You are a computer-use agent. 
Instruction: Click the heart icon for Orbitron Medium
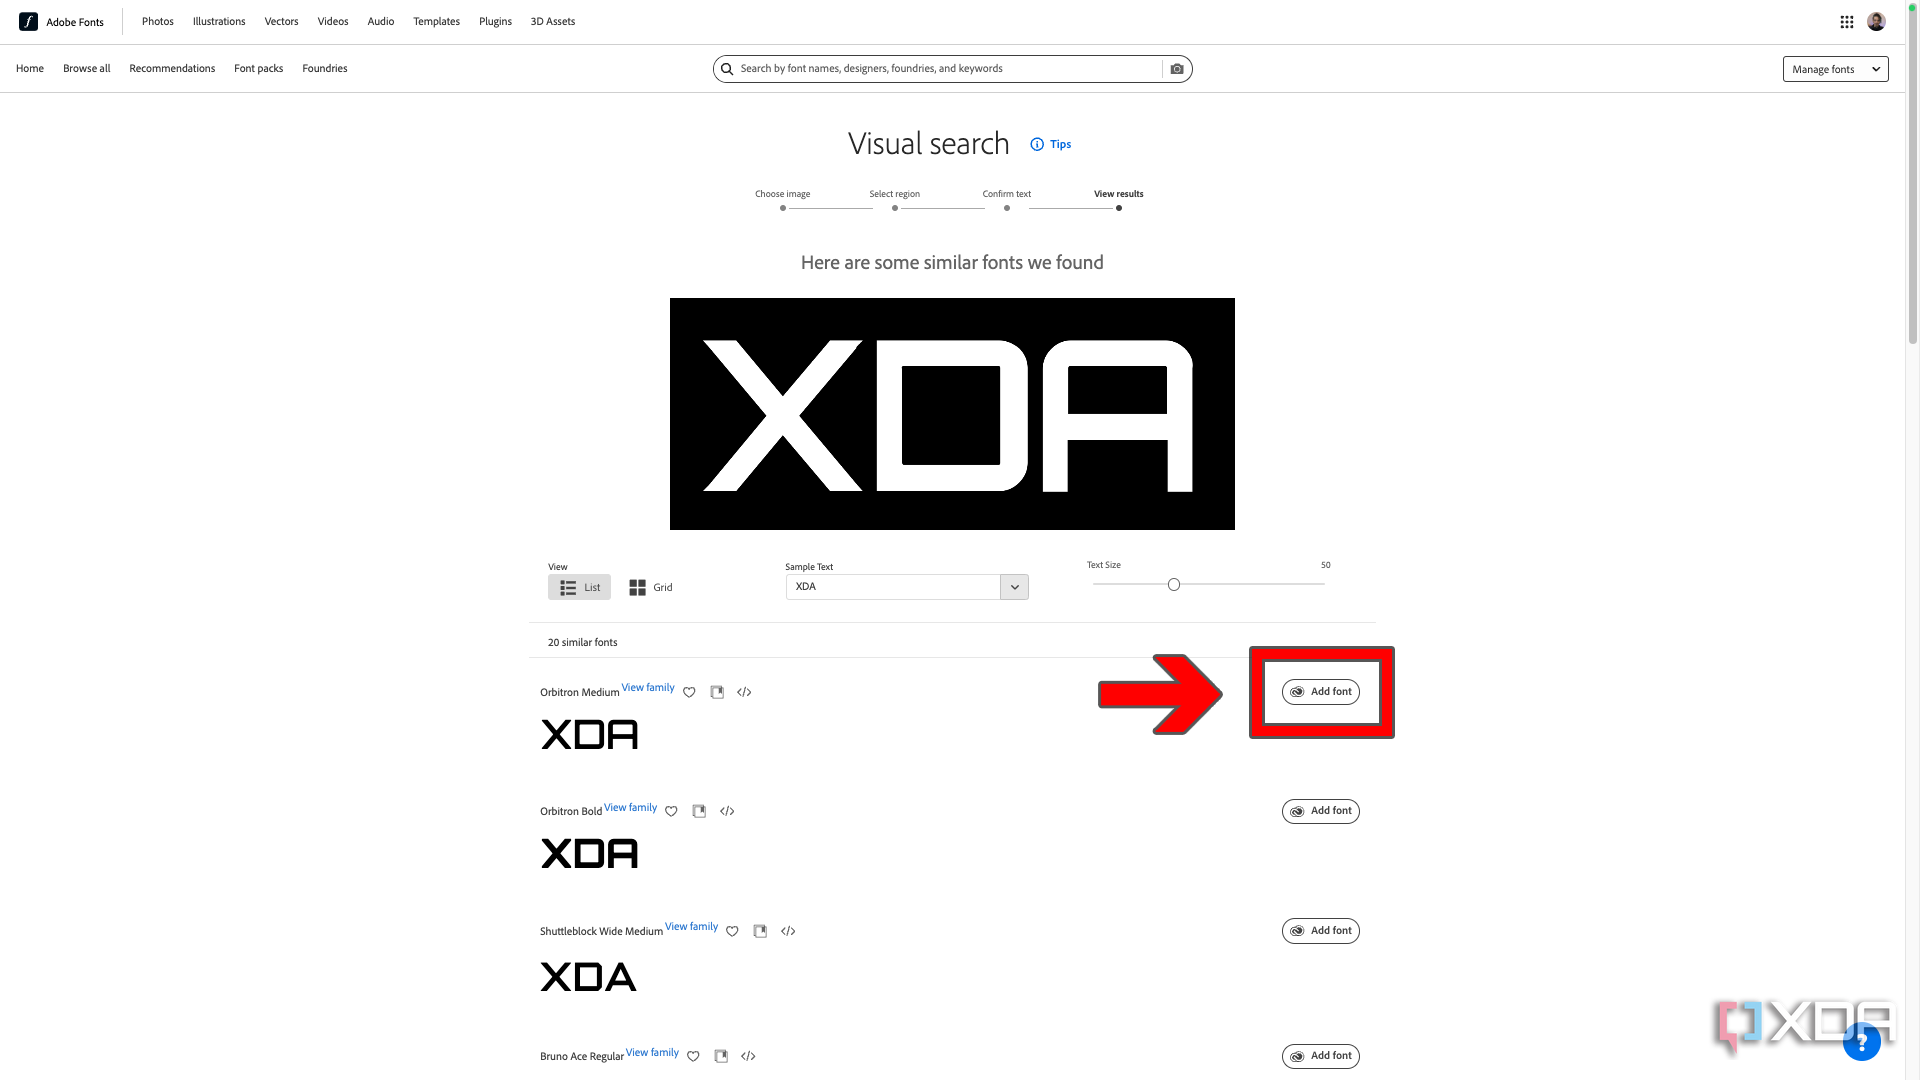[690, 691]
